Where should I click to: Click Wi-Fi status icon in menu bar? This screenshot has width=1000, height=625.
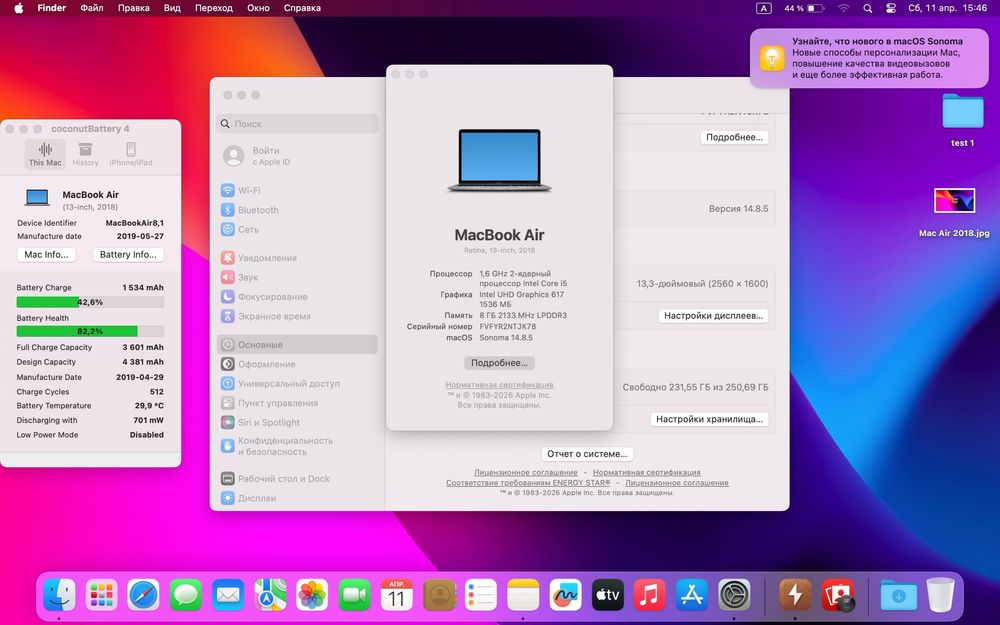844,8
